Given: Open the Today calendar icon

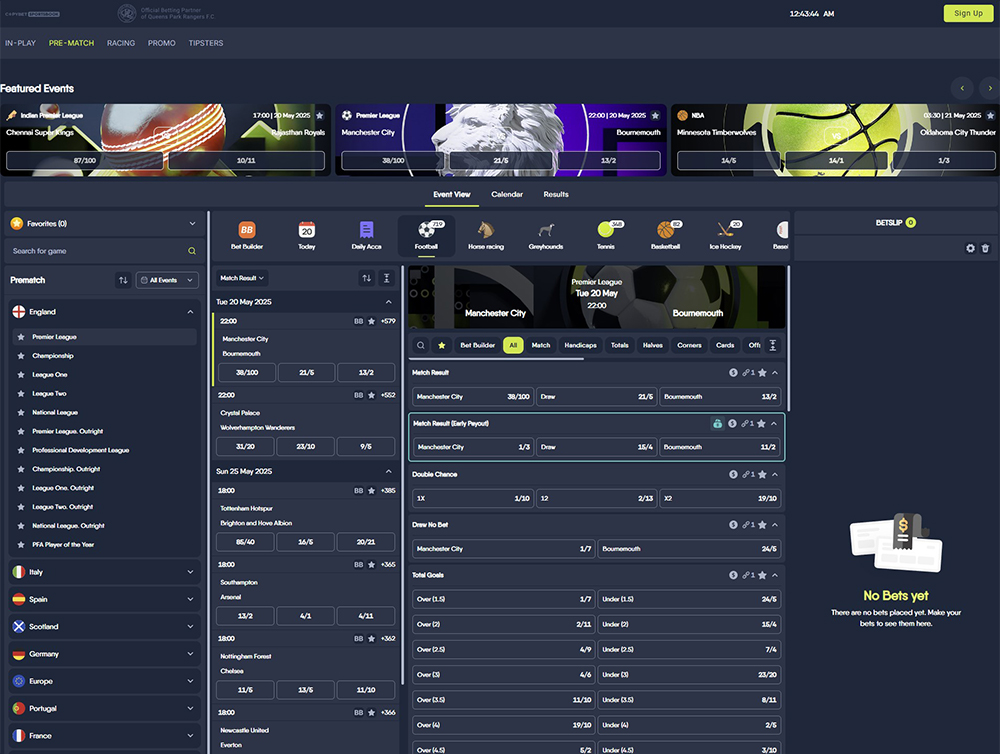Looking at the screenshot, I should [x=307, y=235].
